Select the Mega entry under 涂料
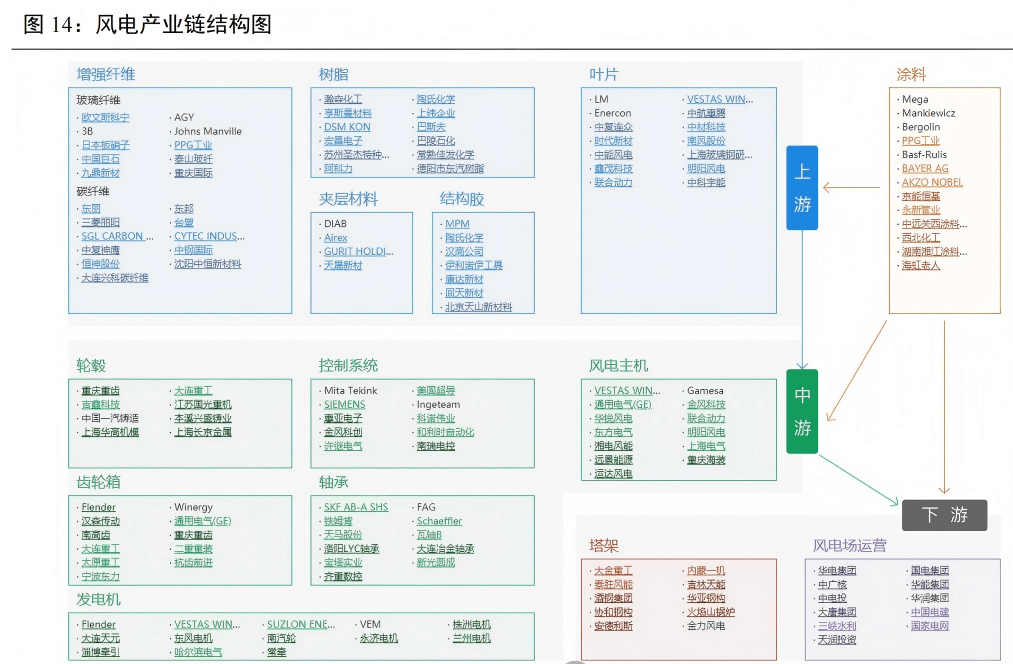 [x=915, y=99]
